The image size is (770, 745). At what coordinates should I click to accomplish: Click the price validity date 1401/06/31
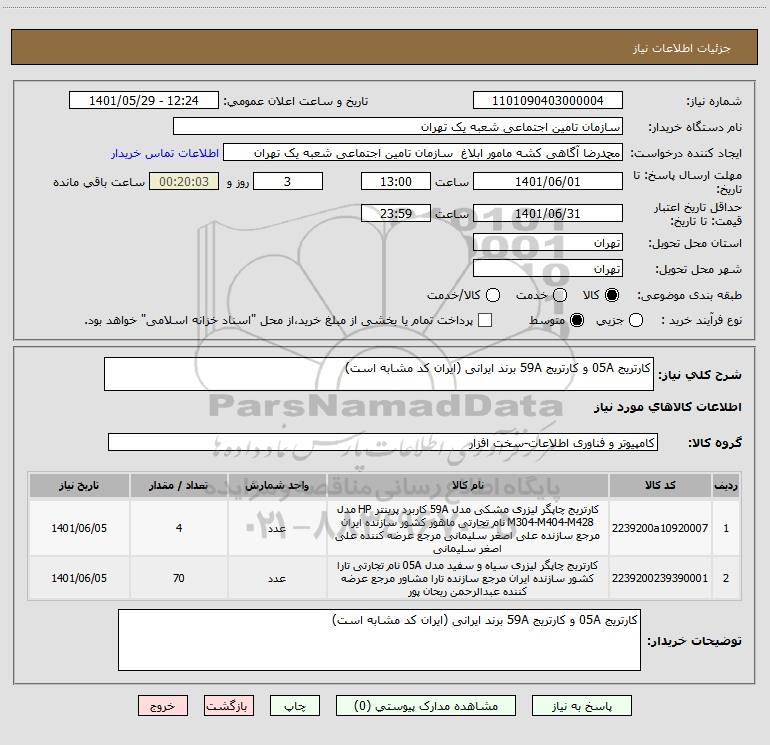[548, 213]
